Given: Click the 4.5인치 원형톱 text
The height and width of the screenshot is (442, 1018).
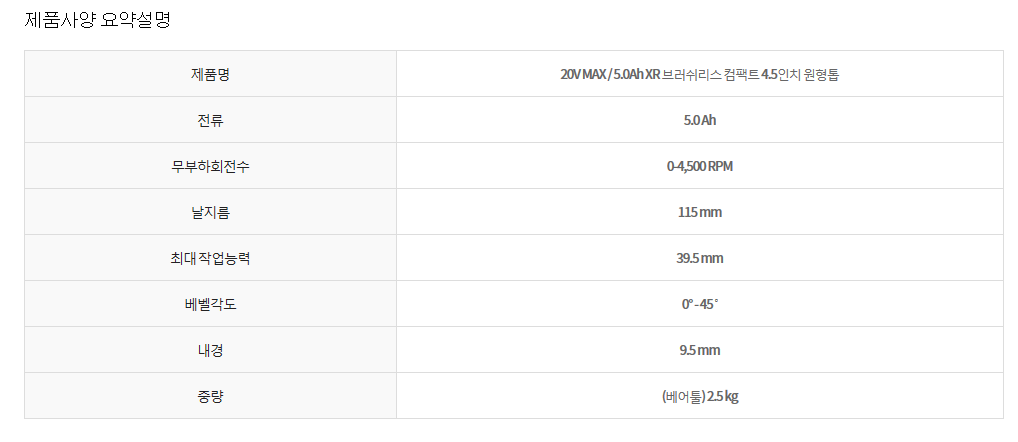Looking at the screenshot, I should point(800,74).
